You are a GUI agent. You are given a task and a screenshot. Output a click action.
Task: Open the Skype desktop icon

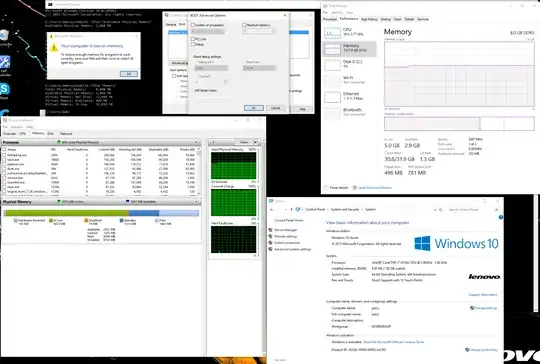point(5,89)
